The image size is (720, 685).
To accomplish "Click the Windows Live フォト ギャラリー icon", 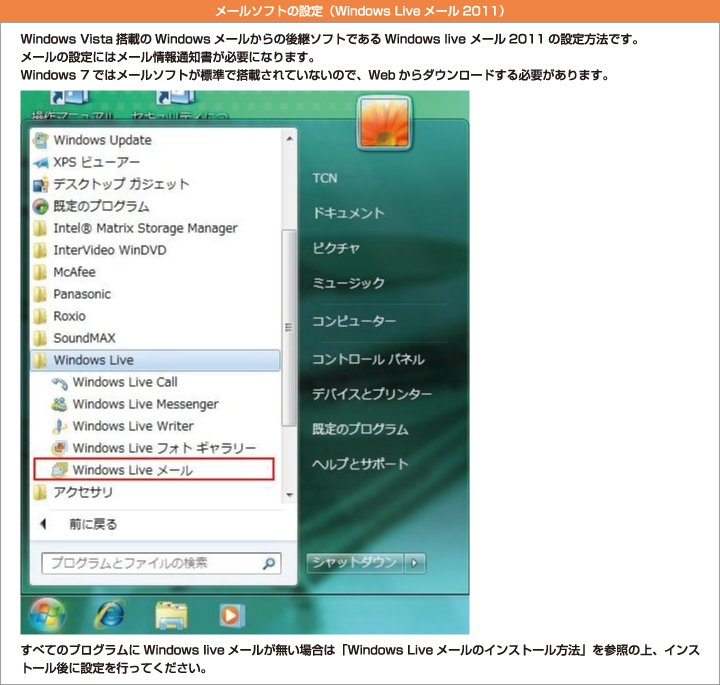I will 59,448.
